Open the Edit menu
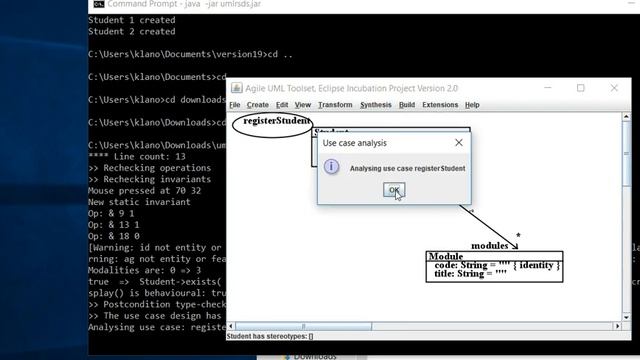This screenshot has height=360, width=640. pyautogui.click(x=282, y=105)
